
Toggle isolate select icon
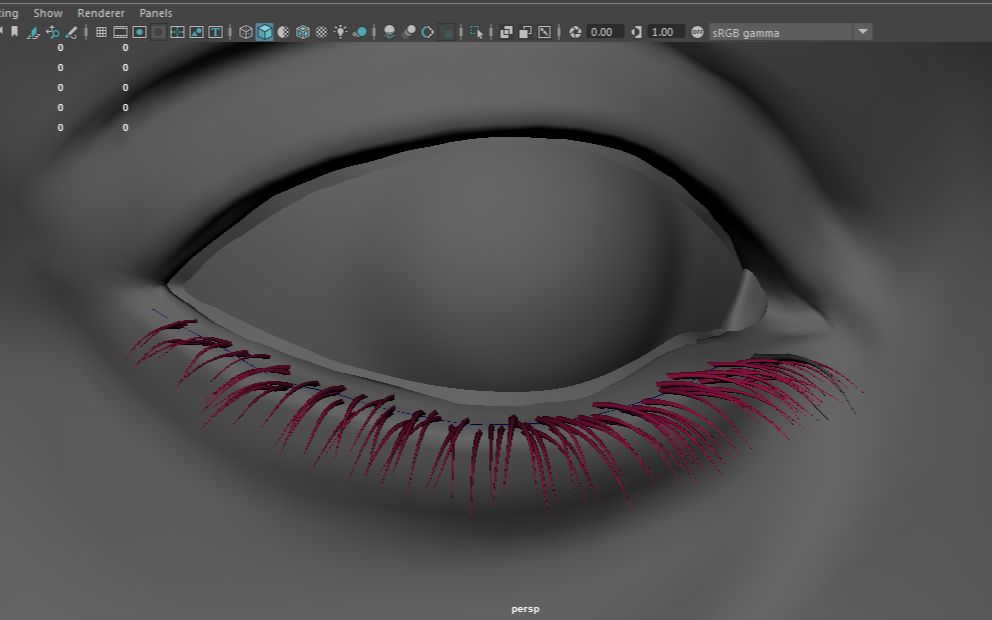(476, 32)
